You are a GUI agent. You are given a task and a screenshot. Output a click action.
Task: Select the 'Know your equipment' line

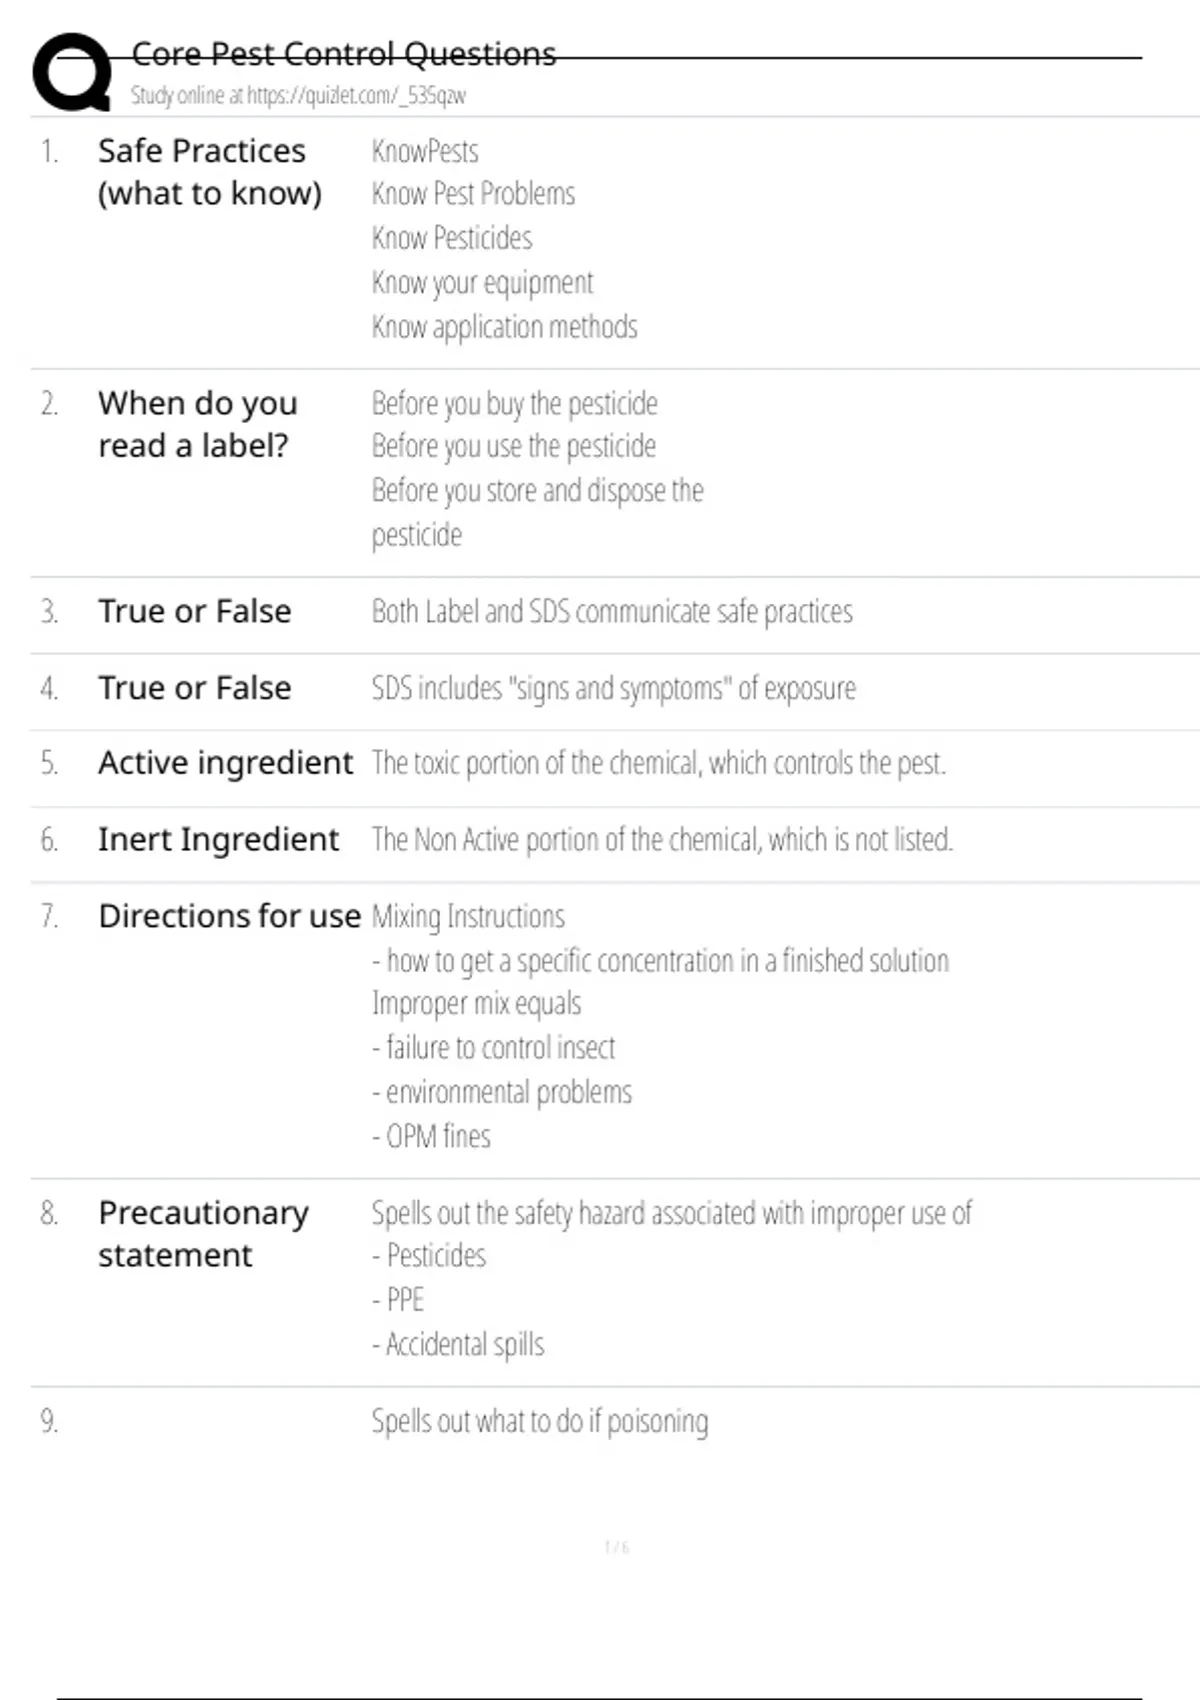coord(483,283)
